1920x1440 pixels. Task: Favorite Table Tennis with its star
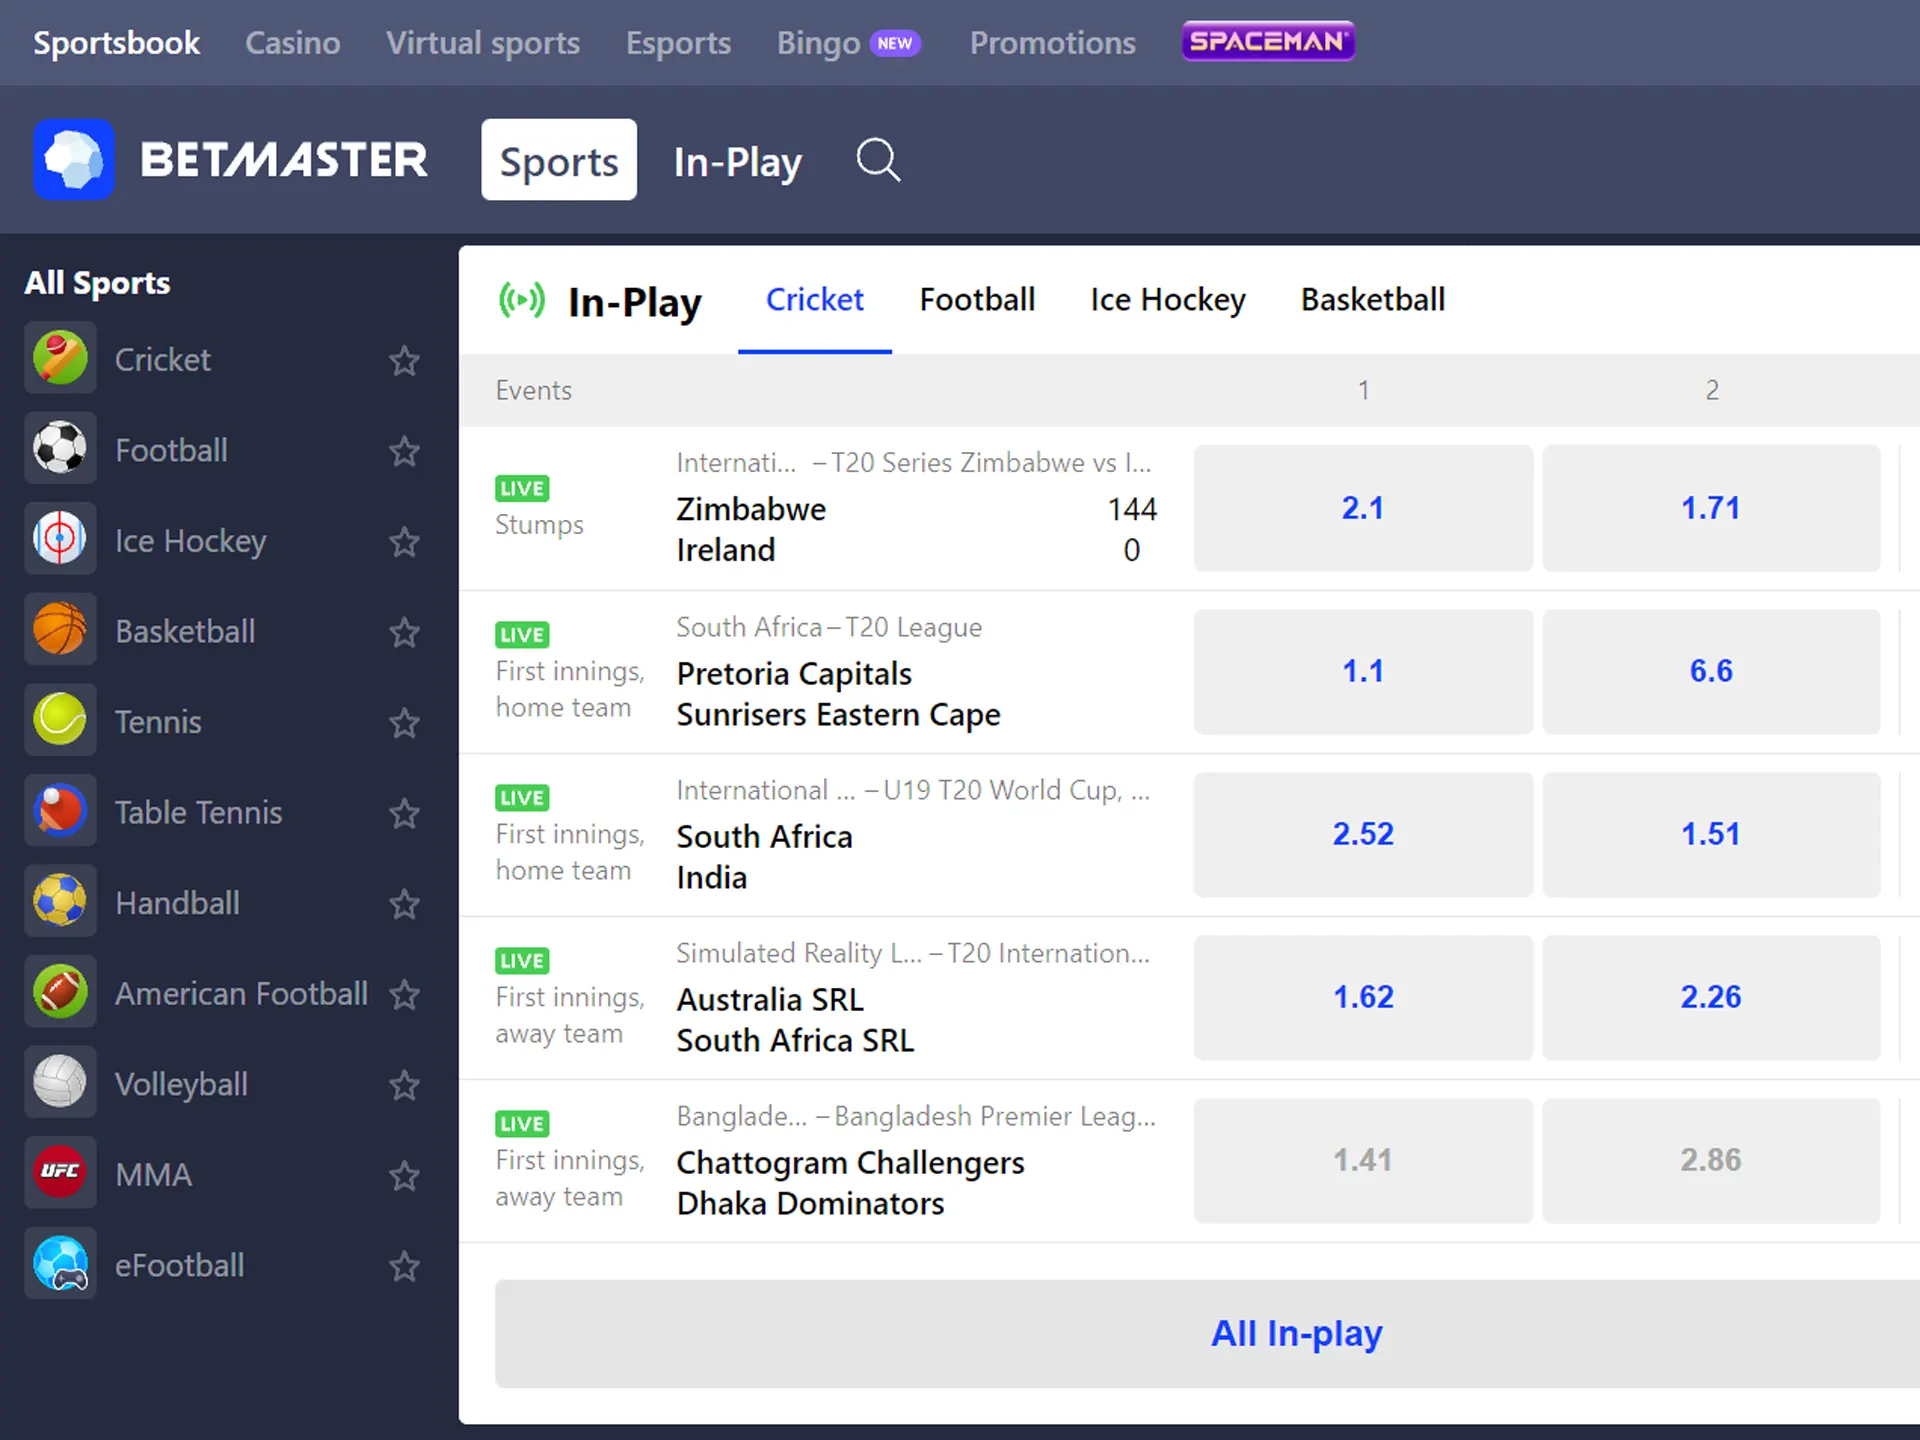coord(404,814)
